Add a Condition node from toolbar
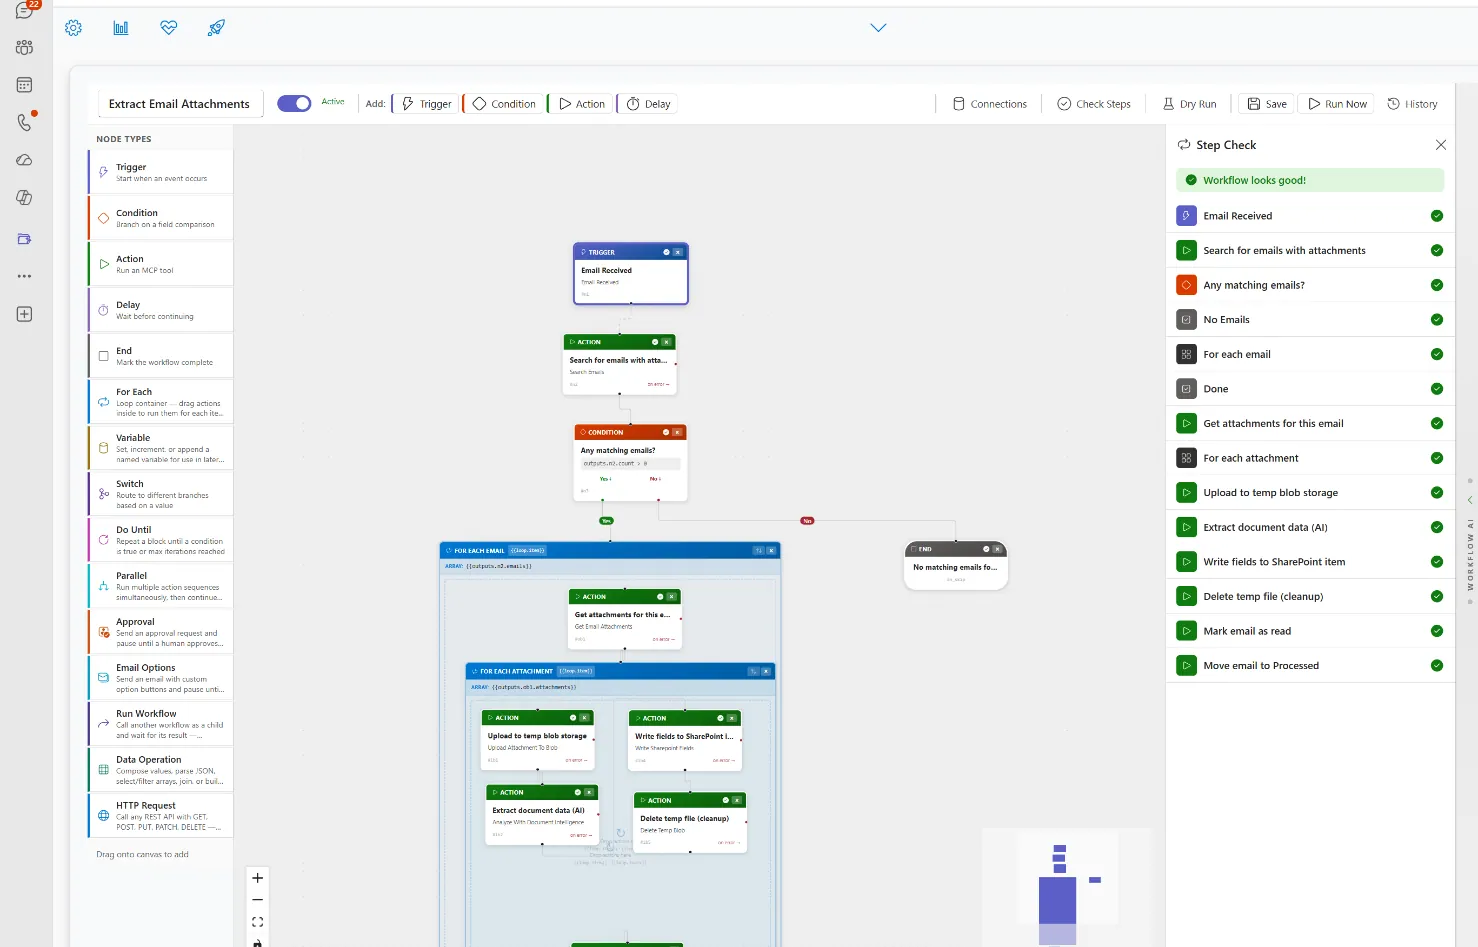This screenshot has width=1478, height=947. (504, 104)
